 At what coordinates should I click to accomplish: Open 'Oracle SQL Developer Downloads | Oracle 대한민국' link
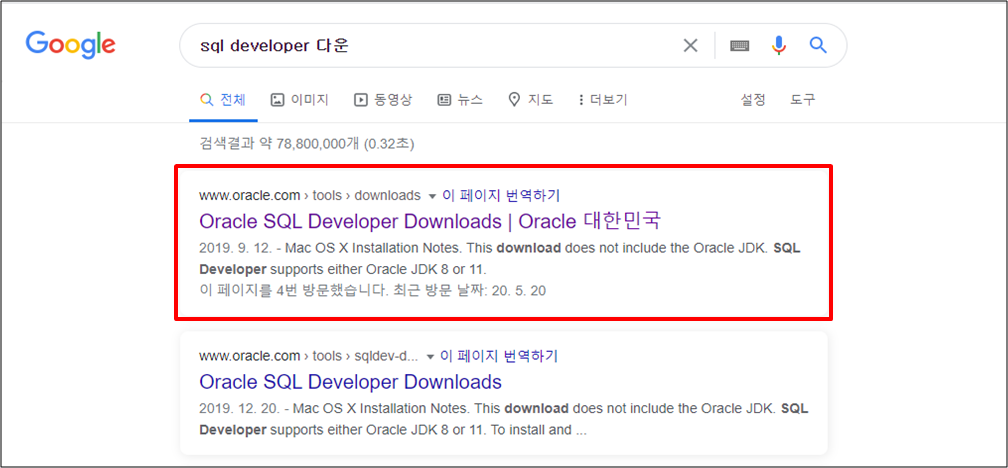430,221
